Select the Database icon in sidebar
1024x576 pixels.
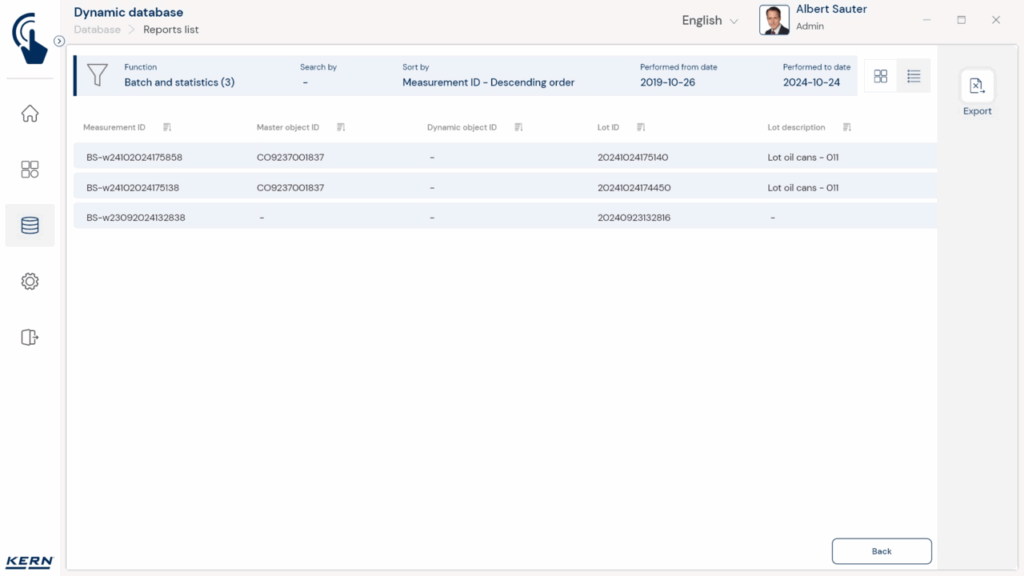click(30, 225)
